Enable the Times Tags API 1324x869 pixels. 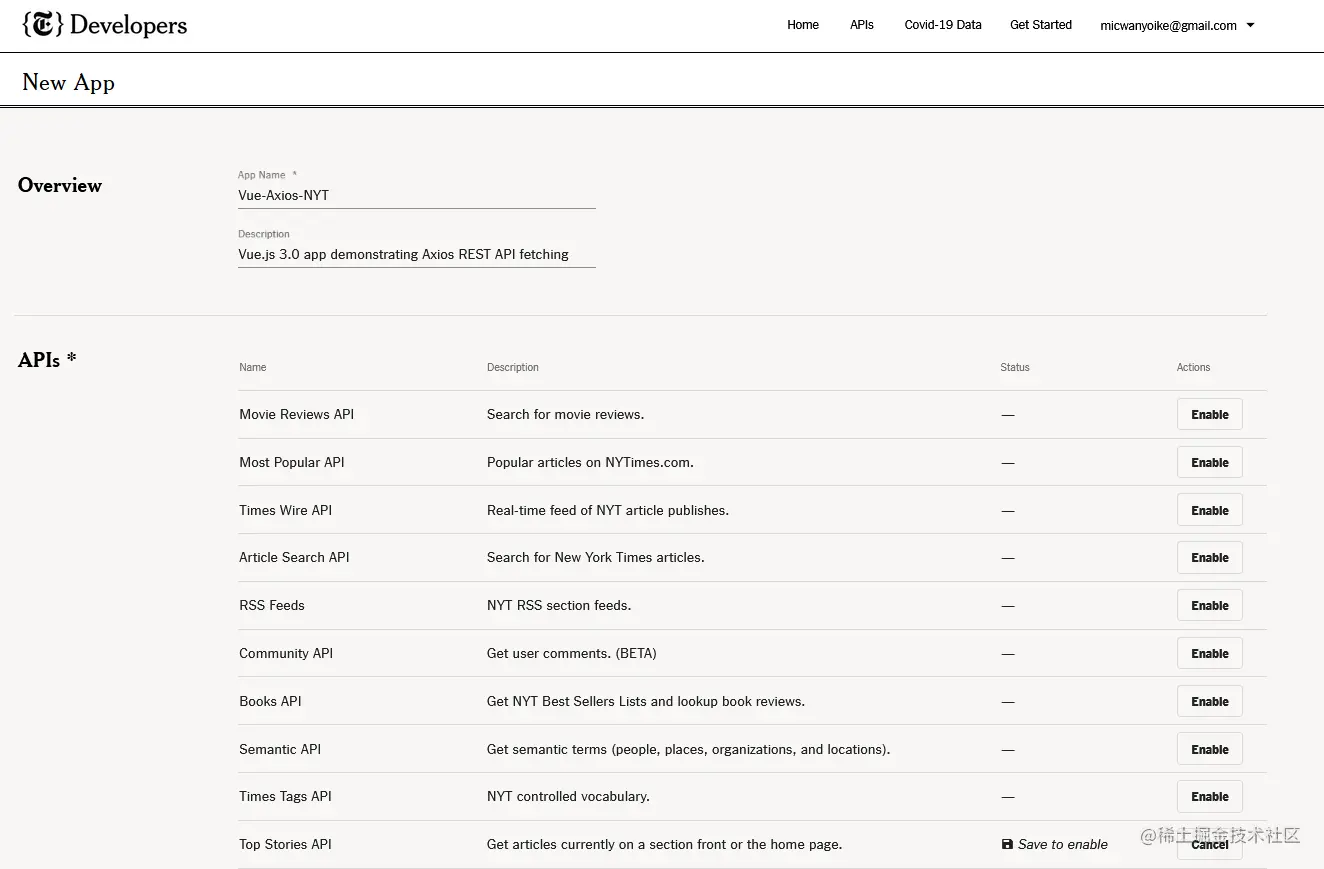(x=1209, y=796)
